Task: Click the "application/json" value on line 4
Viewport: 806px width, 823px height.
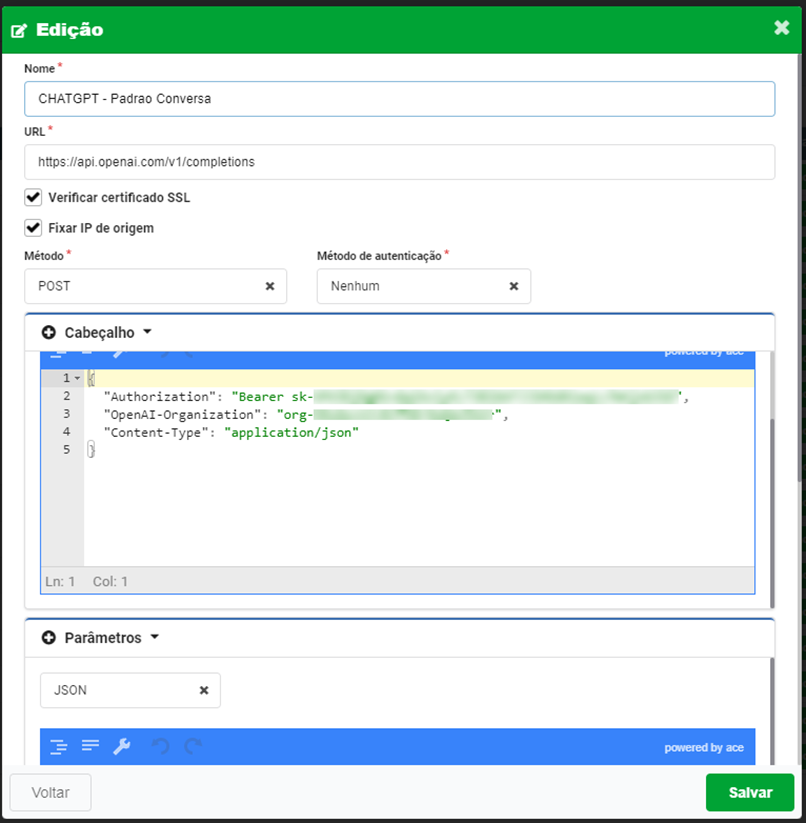Action: tap(291, 432)
